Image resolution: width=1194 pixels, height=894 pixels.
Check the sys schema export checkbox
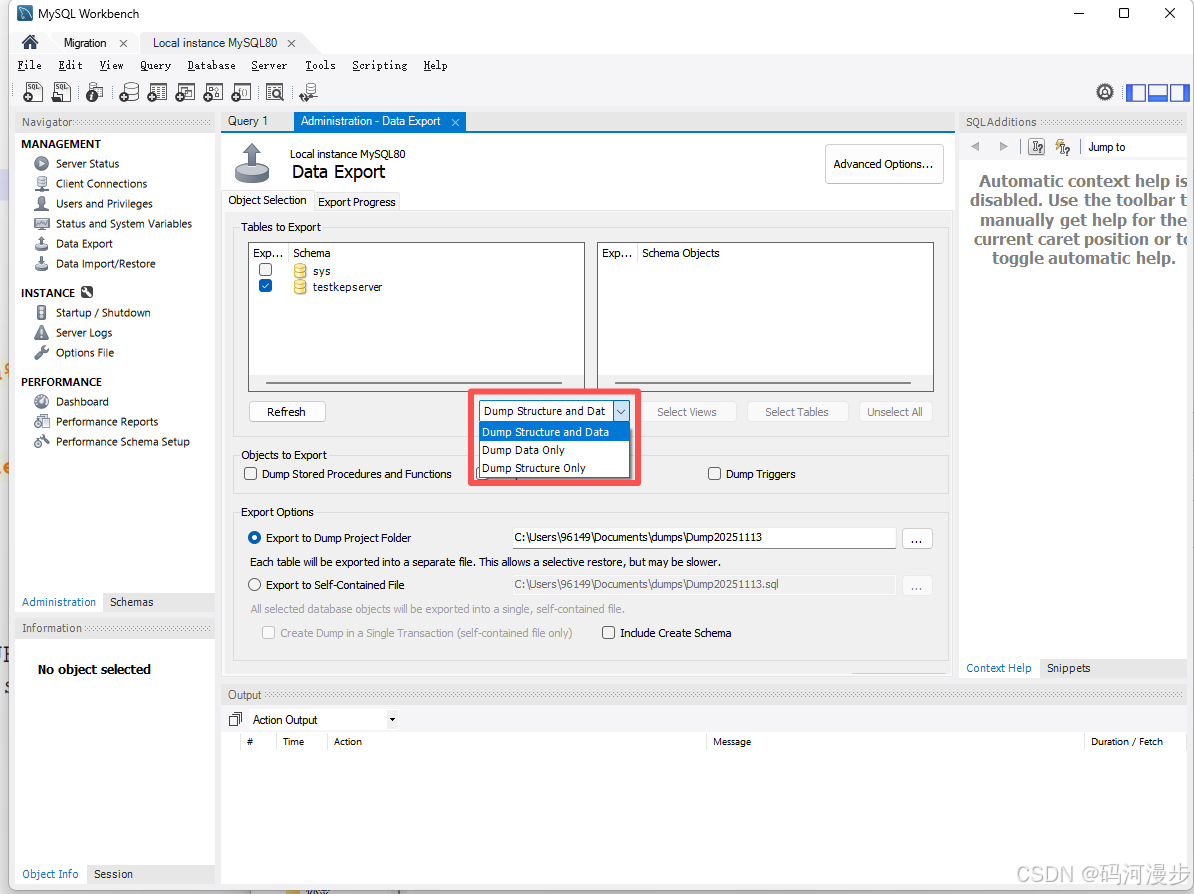tap(265, 270)
